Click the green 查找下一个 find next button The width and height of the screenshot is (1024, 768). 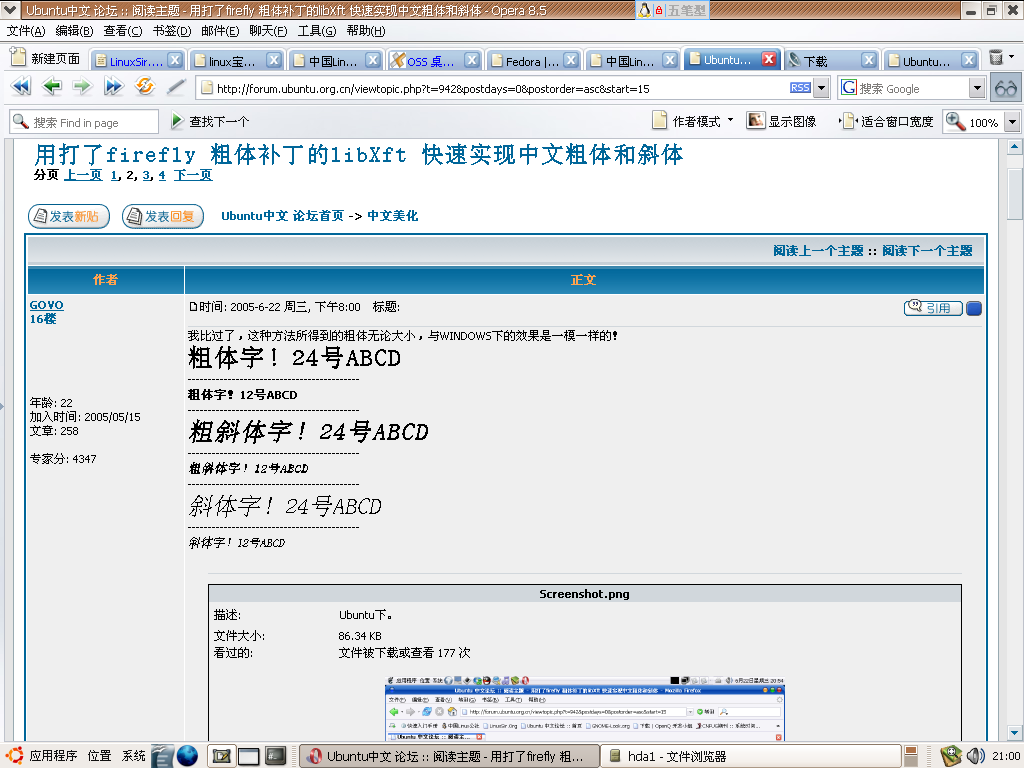coord(210,121)
